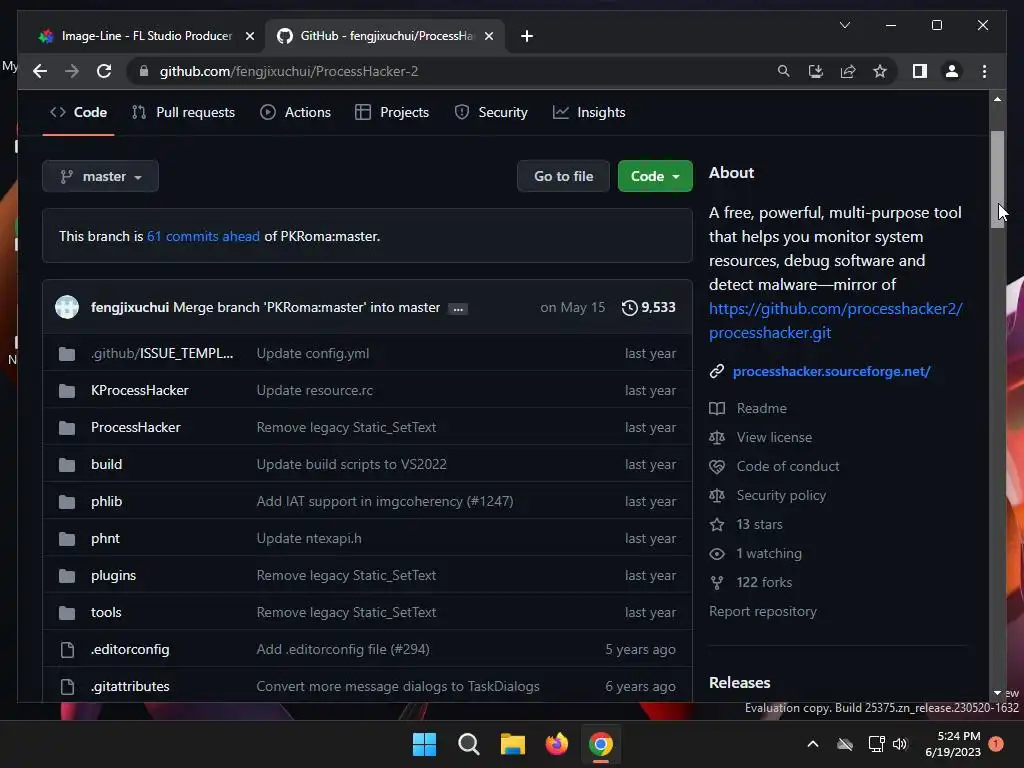This screenshot has width=1024, height=768.
Task: Expand the master branch dropdown
Action: click(x=101, y=176)
